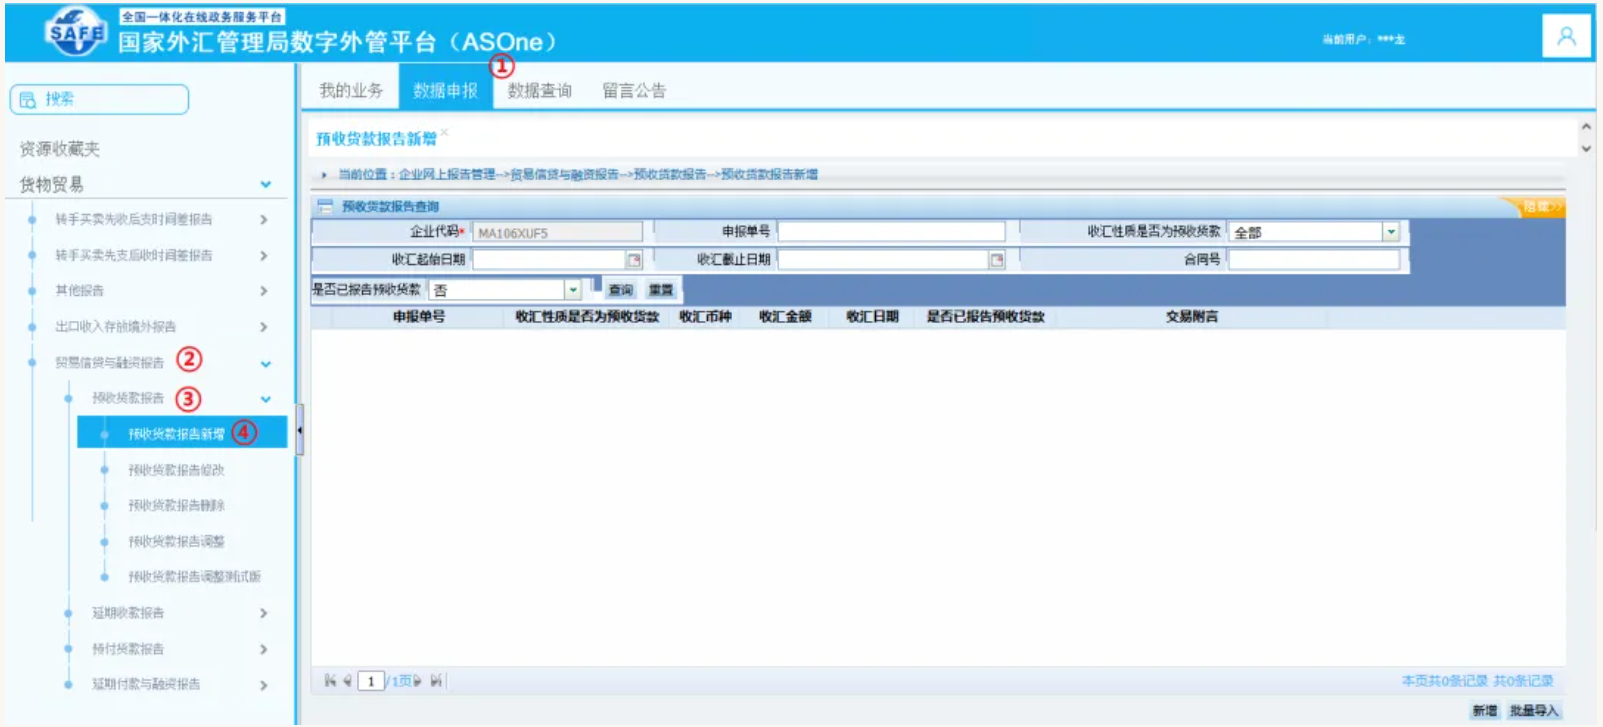Click the 查询 button
Viewport: 1603px width, 727px height.
[620, 290]
